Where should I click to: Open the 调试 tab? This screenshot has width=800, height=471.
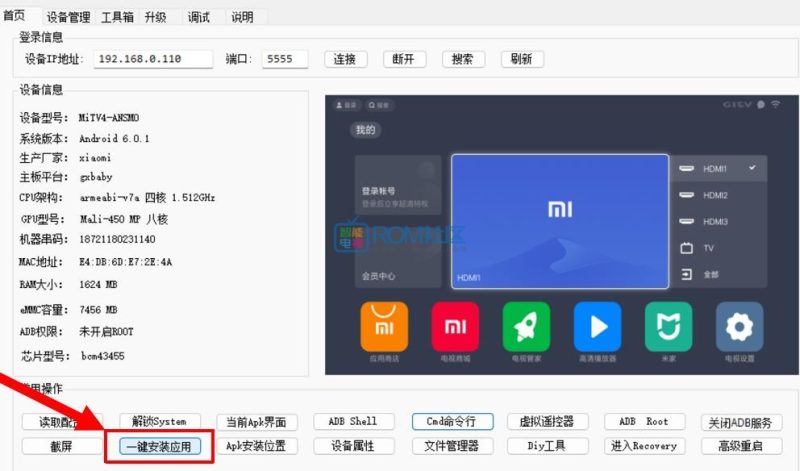click(198, 17)
